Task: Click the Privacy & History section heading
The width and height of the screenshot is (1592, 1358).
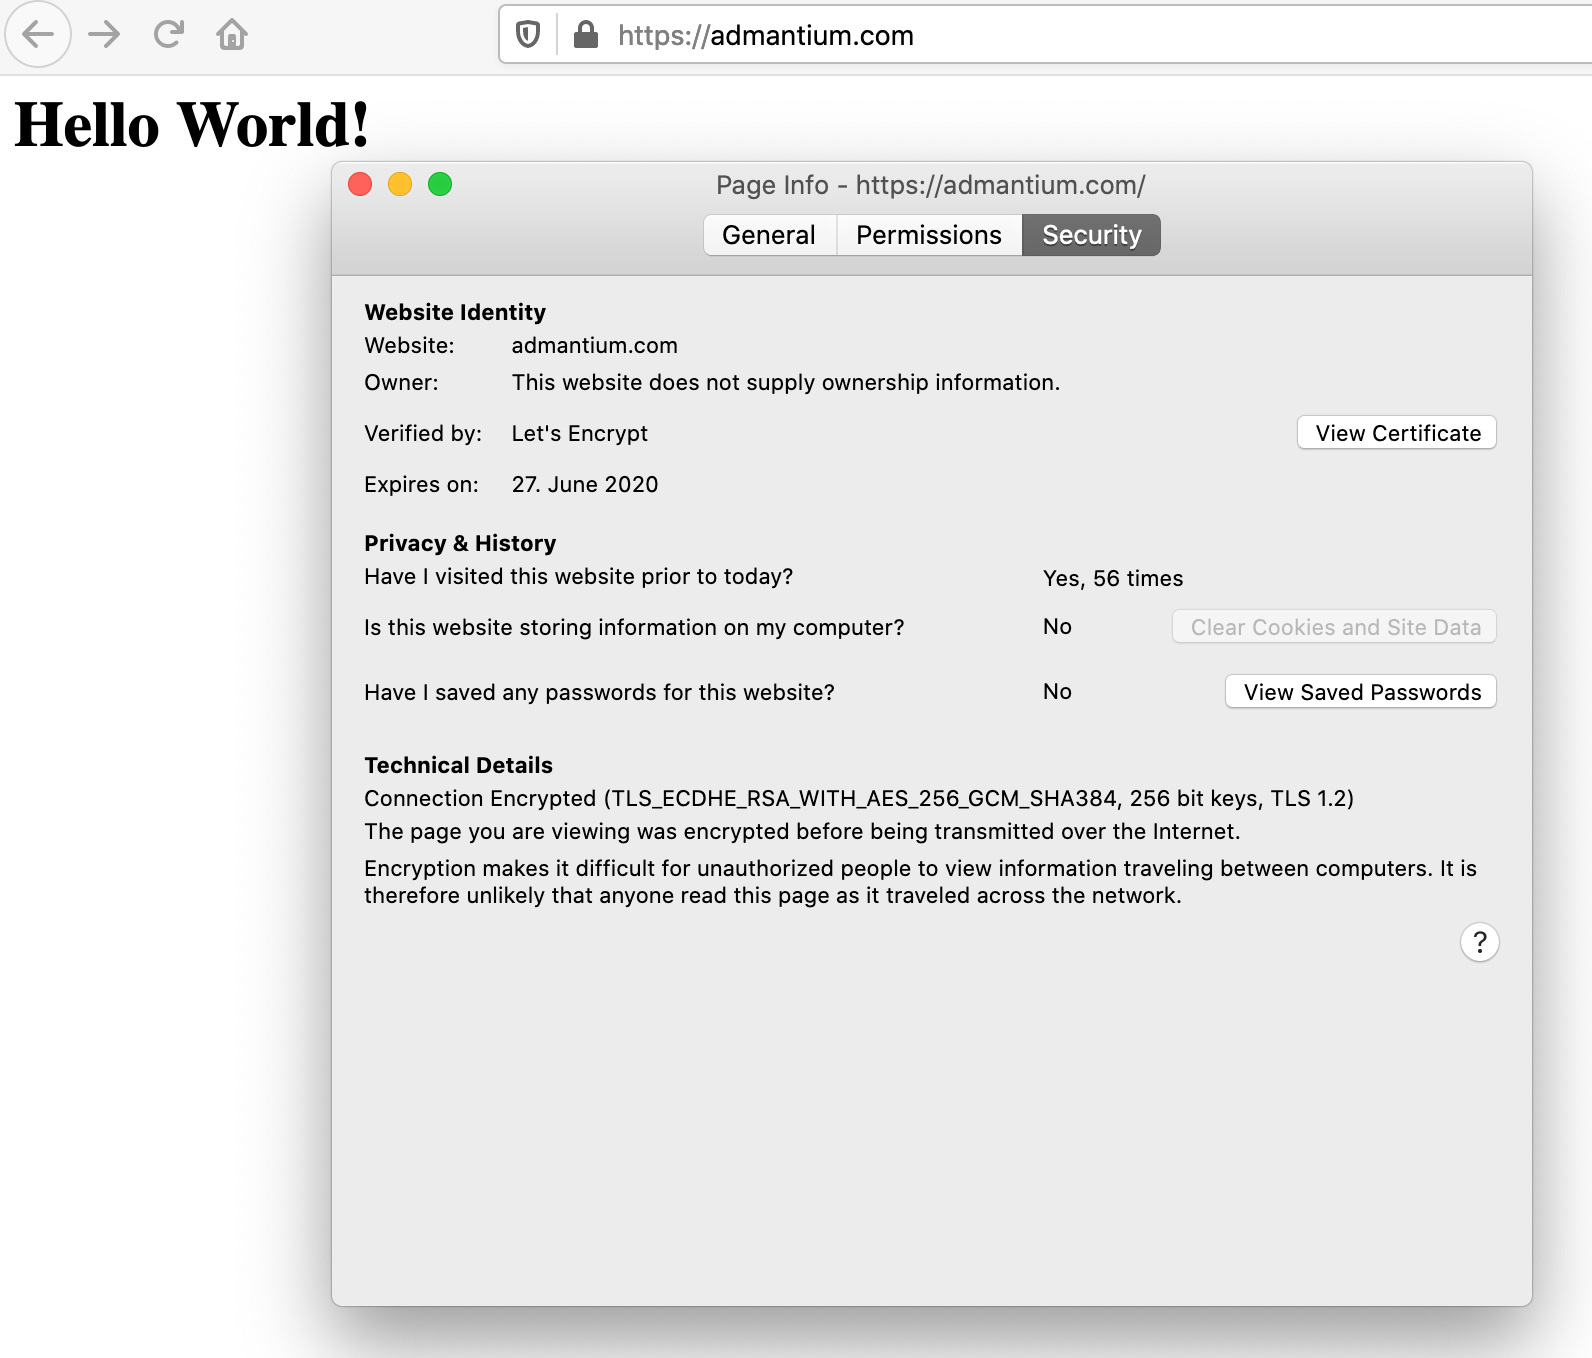Action: click(460, 544)
